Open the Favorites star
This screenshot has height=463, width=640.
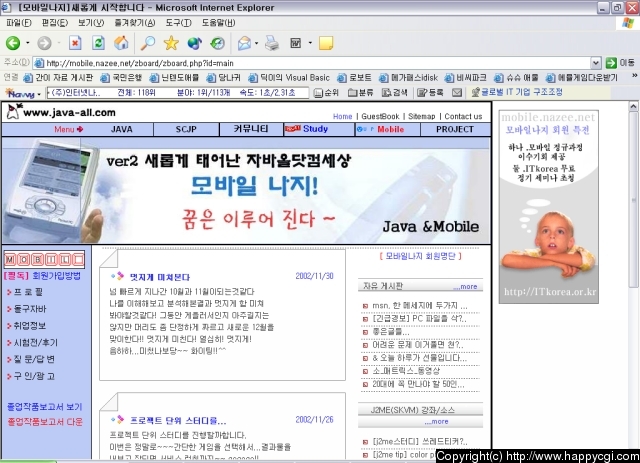tap(171, 43)
